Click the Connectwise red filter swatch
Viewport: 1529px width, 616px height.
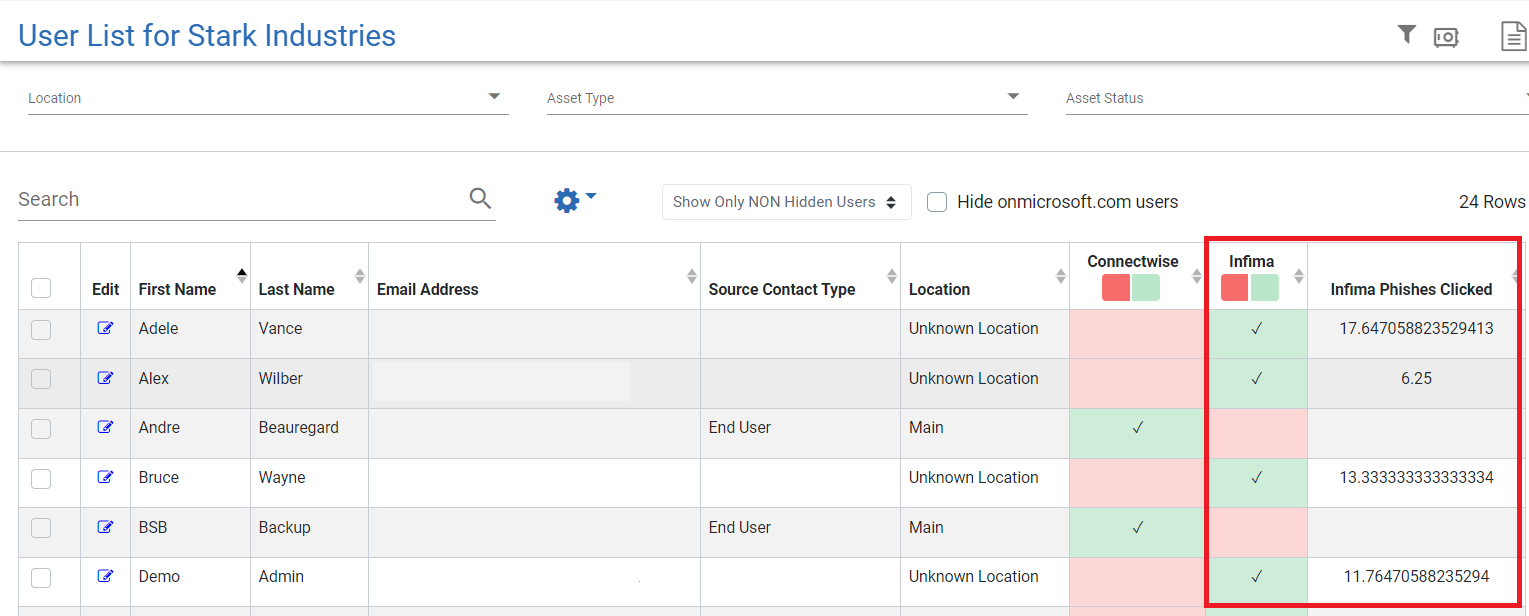[x=1116, y=288]
